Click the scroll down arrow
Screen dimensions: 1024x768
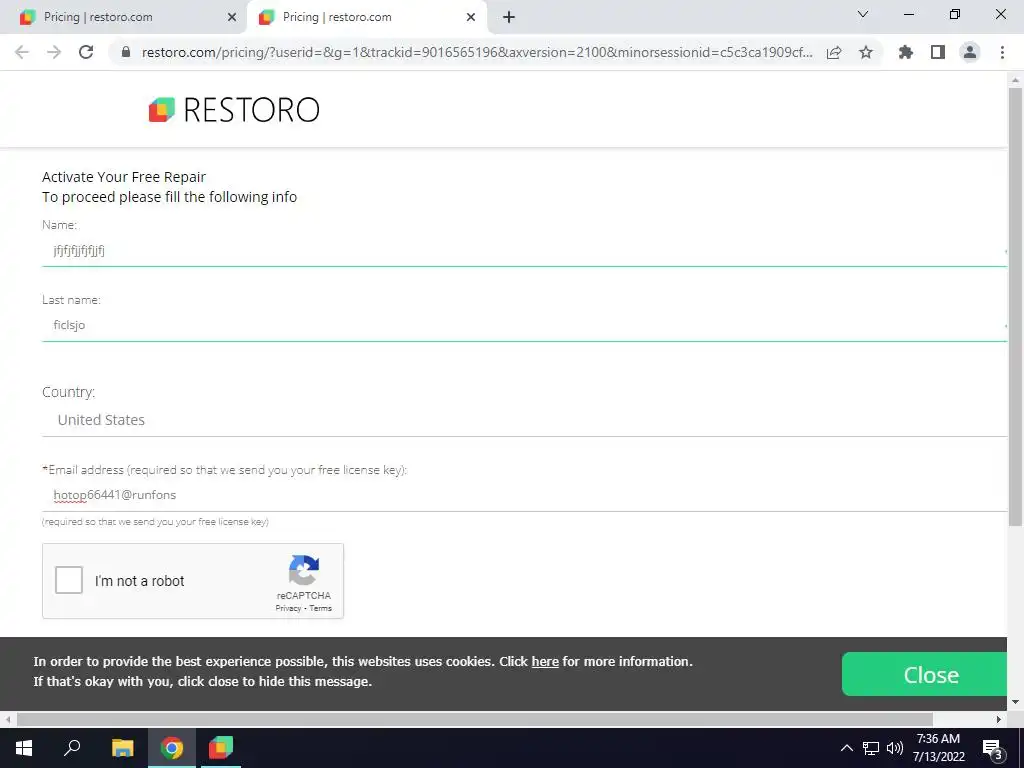click(1015, 702)
